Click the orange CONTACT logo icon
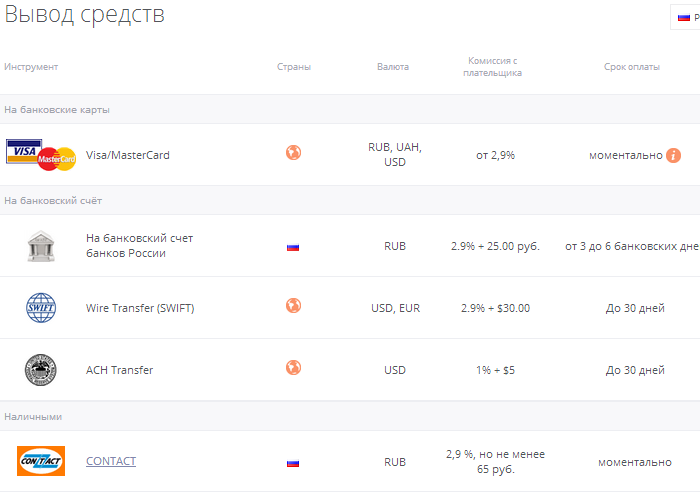This screenshot has height=500, width=700. 41,461
